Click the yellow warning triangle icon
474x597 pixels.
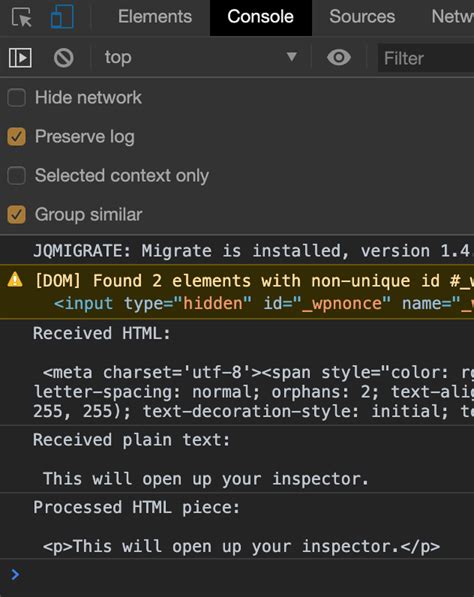[x=15, y=279]
